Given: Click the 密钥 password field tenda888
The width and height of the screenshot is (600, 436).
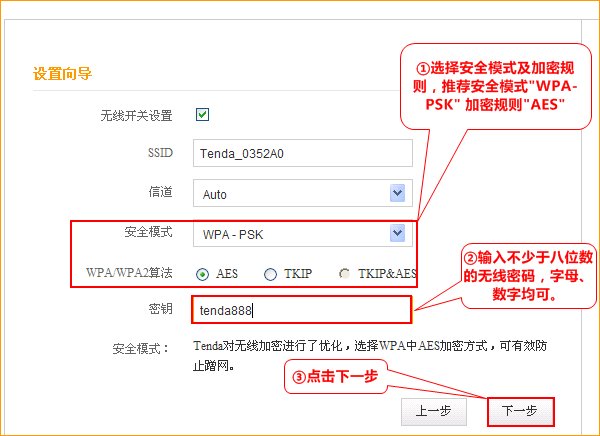Looking at the screenshot, I should pyautogui.click(x=302, y=310).
